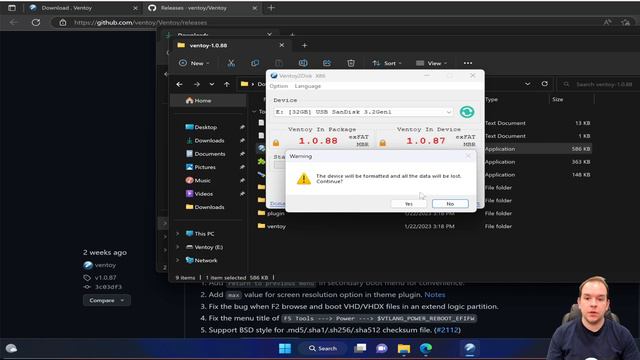Screen dimensions: 640x360
Task: Click the taskbar Search box
Action: [x=322, y=348]
